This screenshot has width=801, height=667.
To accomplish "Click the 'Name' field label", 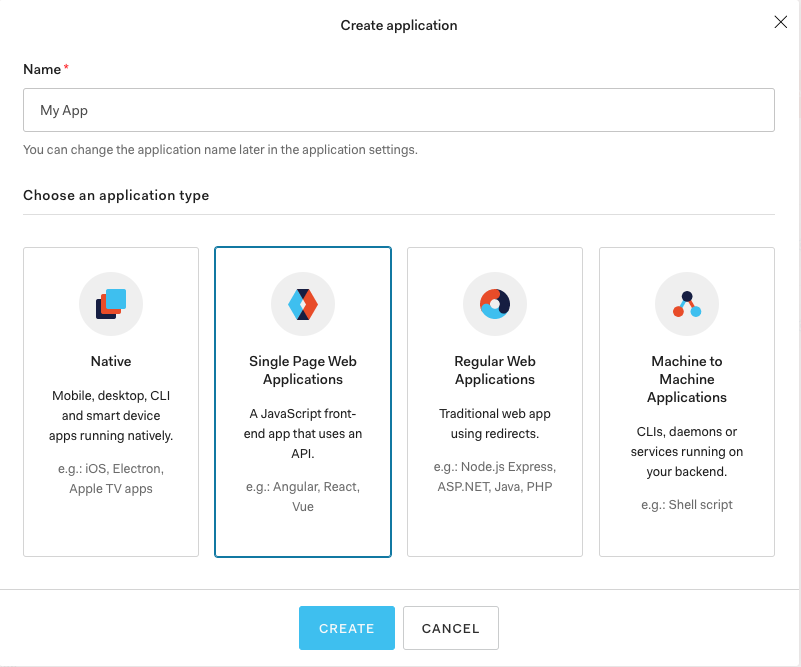I will 42,69.
